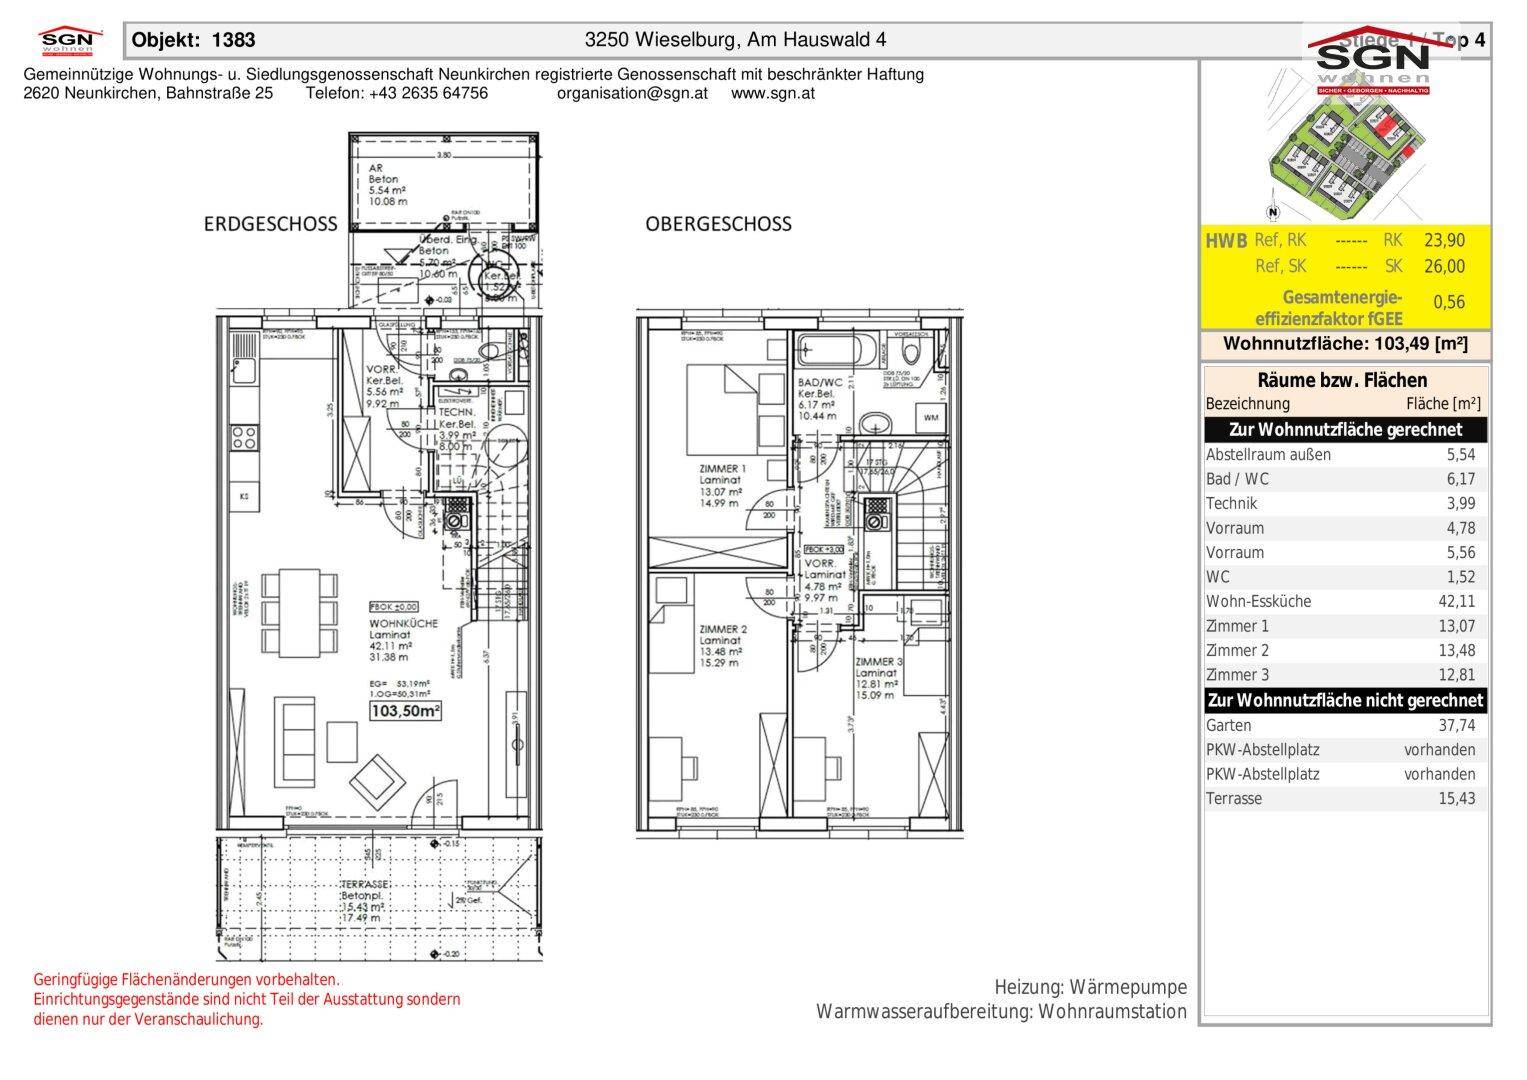Click the bathtub symbol in Bad/WC
This screenshot has height=1080, width=1527.
pos(837,352)
